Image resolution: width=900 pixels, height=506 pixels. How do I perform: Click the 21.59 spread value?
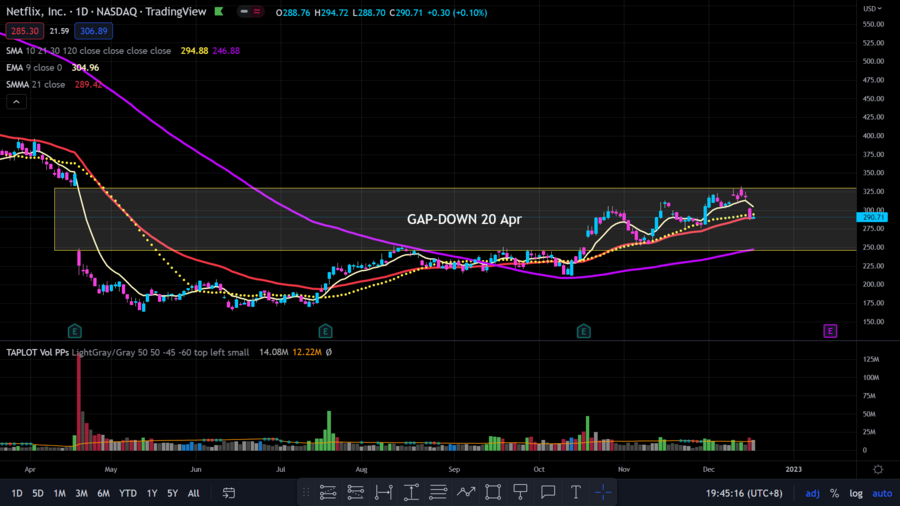[59, 31]
